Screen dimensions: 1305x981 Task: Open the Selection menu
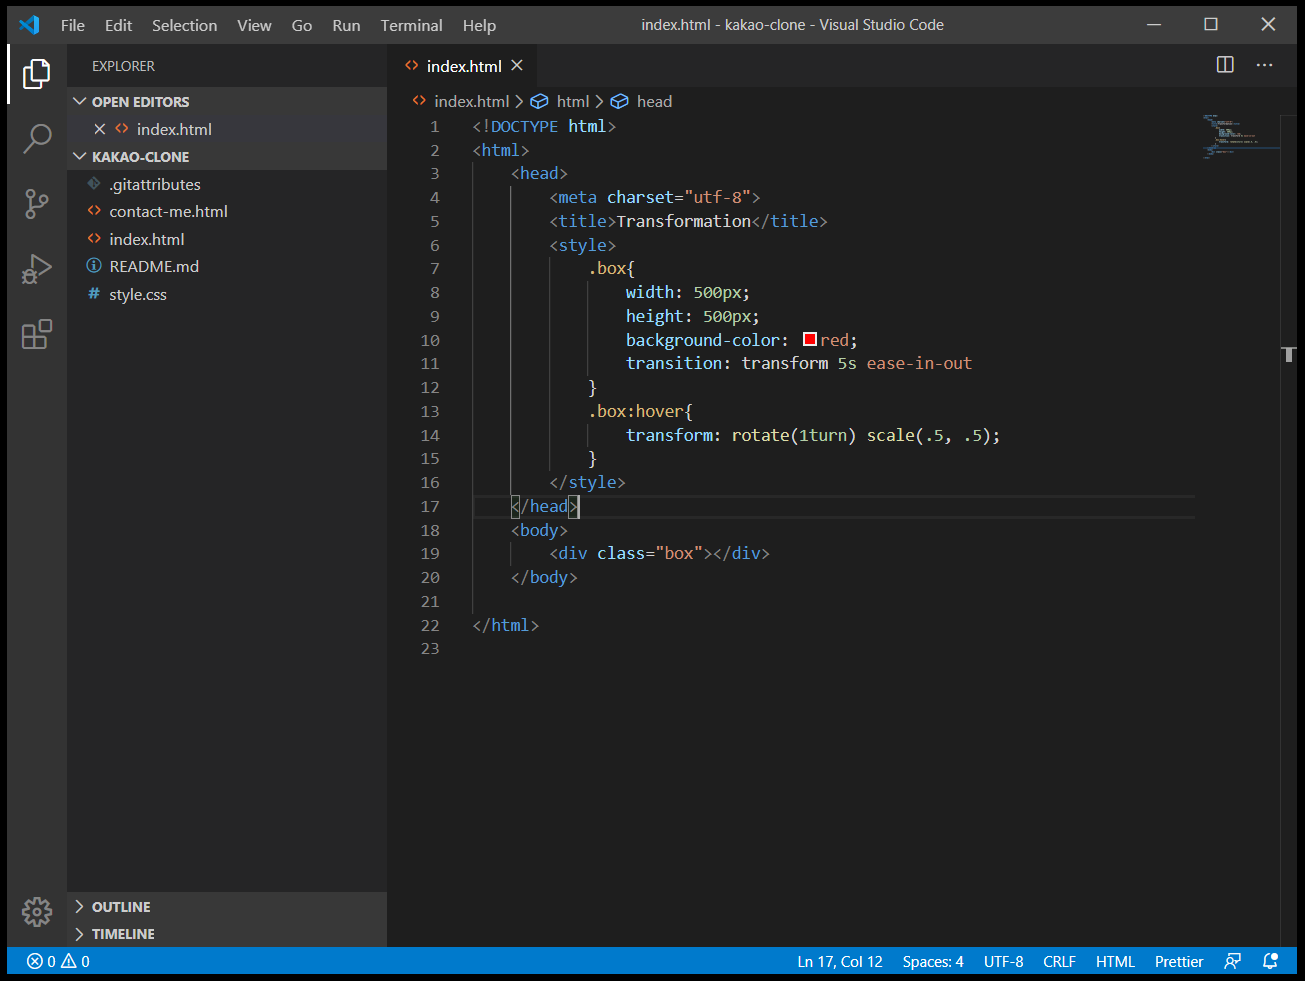pos(184,25)
